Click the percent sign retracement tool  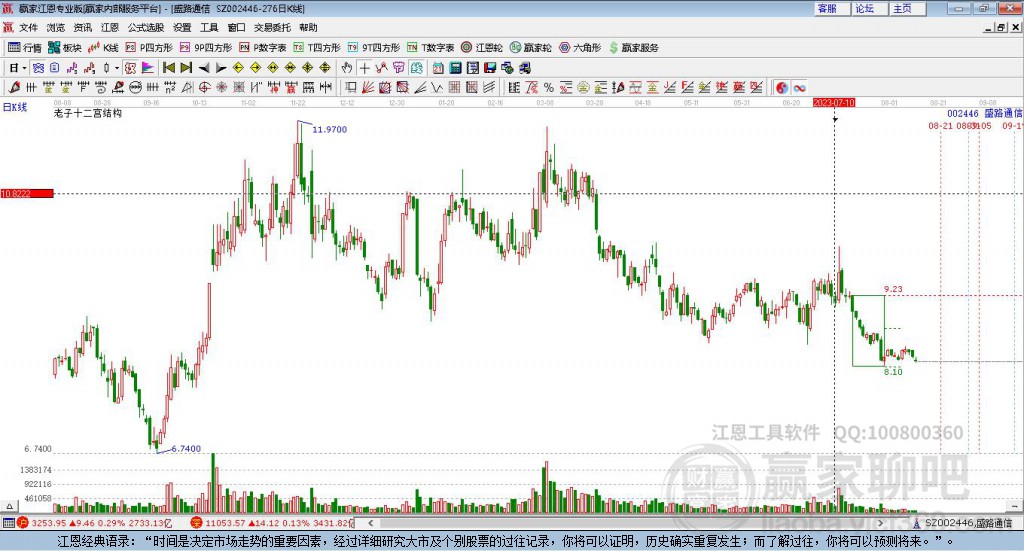coord(549,87)
